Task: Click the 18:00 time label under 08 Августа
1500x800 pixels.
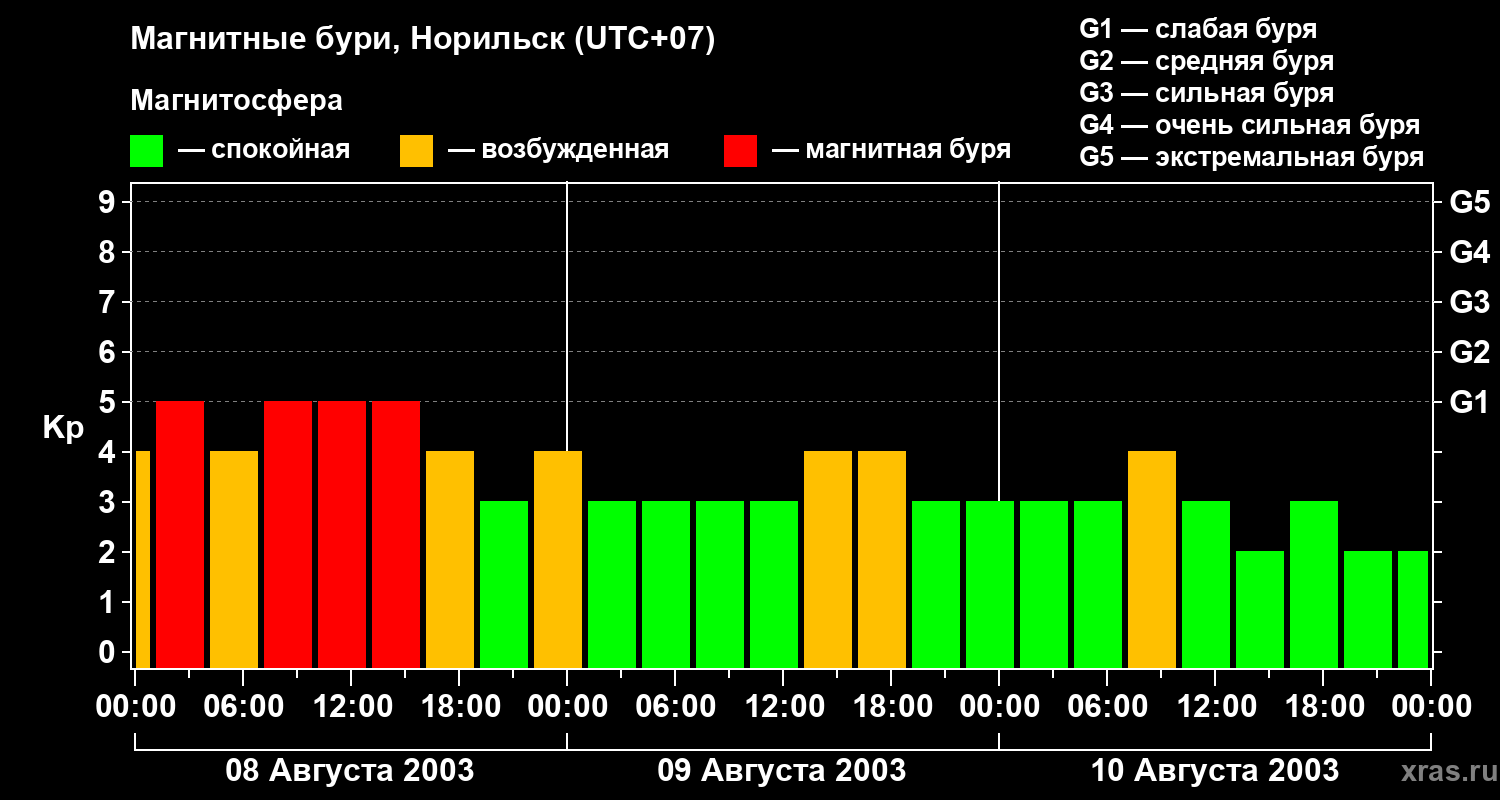Action: (x=459, y=707)
